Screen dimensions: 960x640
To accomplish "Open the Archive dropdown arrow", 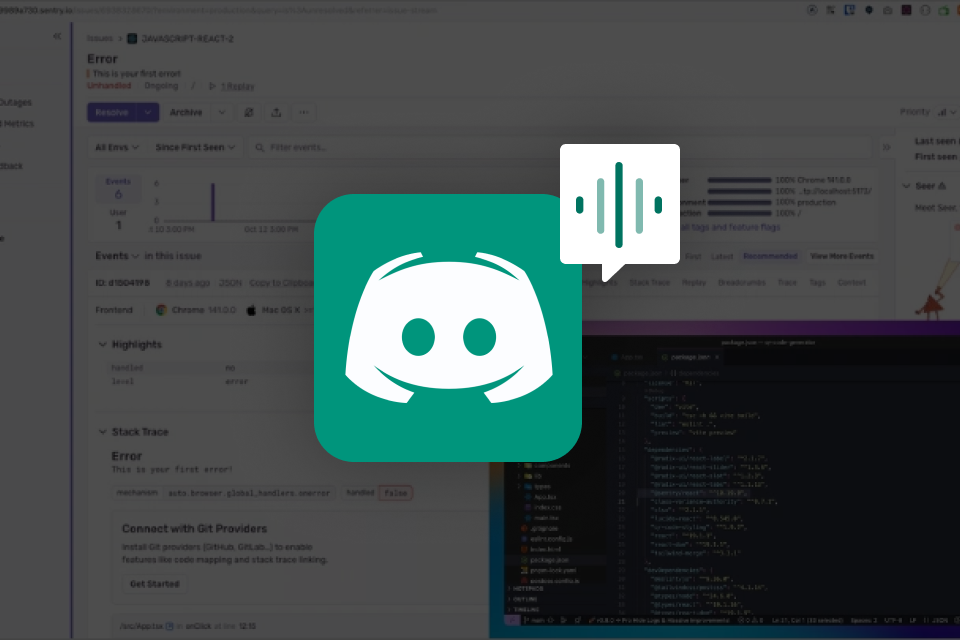I will [222, 112].
